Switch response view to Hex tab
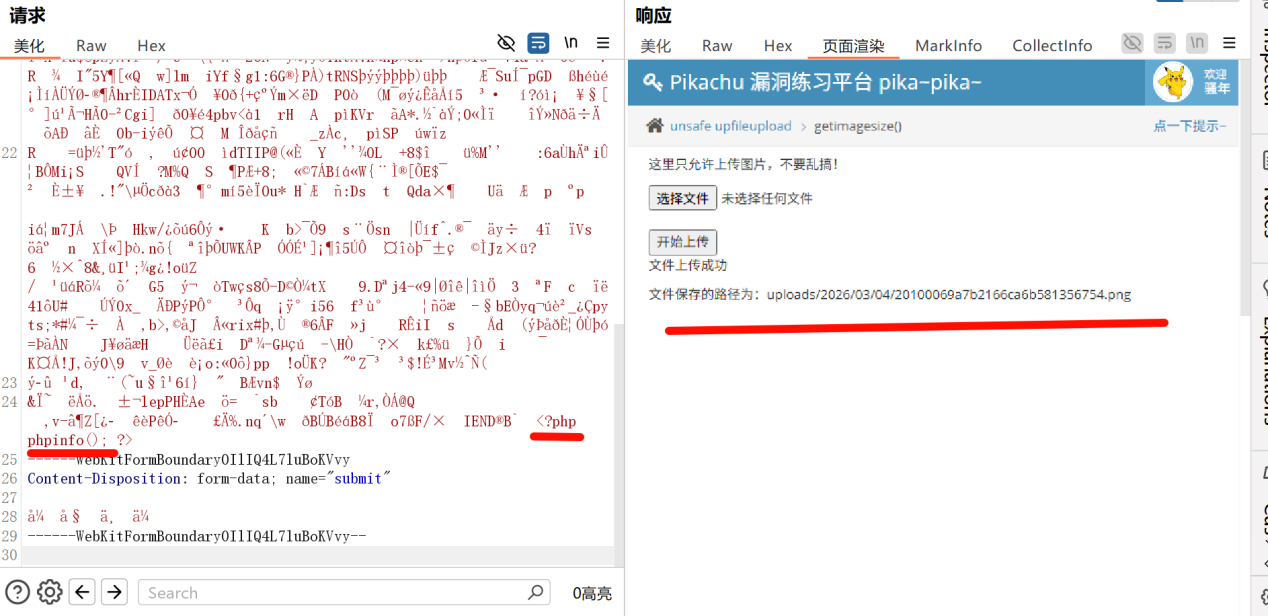 click(x=778, y=46)
